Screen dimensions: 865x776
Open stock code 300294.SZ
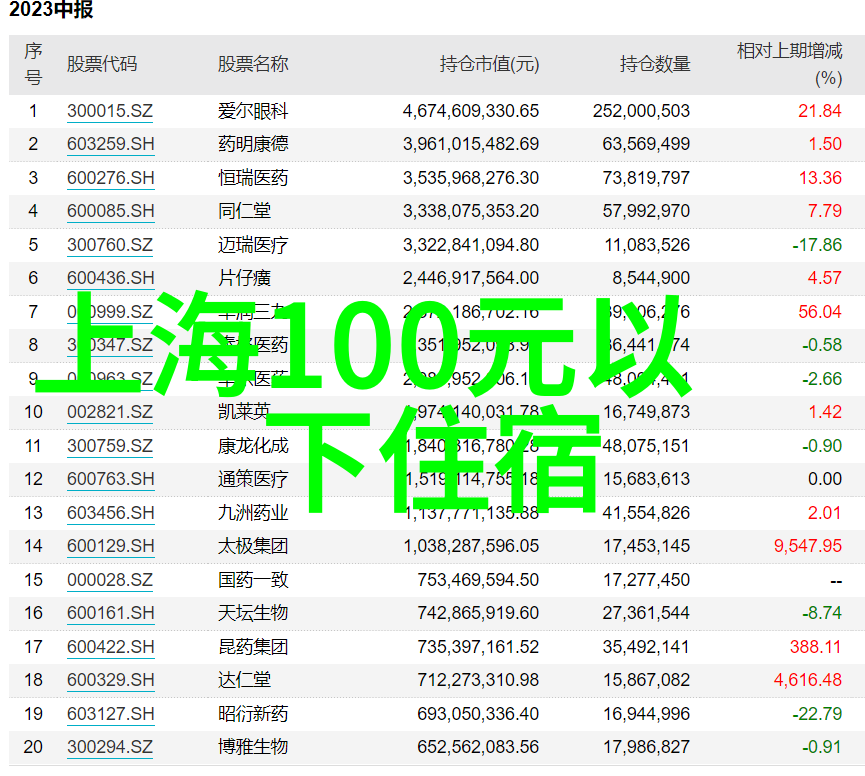(110, 747)
